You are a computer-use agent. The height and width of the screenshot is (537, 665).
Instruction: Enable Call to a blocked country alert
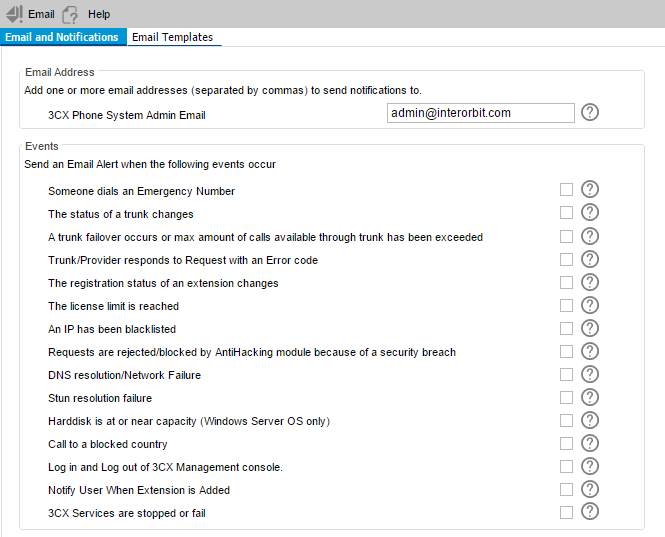pyautogui.click(x=566, y=444)
